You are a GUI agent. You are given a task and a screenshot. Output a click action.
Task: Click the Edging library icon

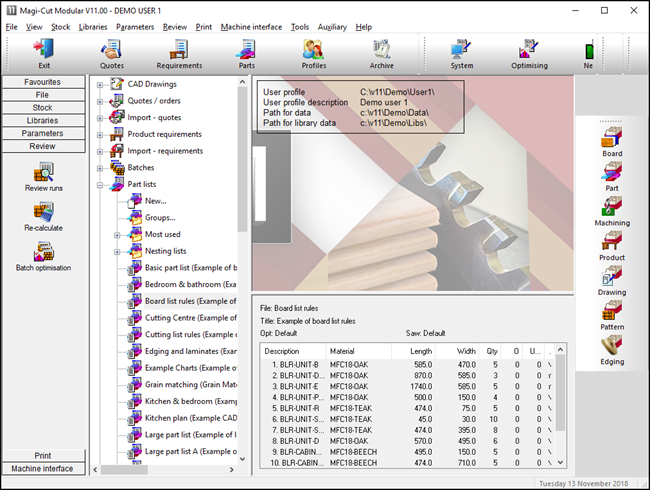pyautogui.click(x=611, y=348)
